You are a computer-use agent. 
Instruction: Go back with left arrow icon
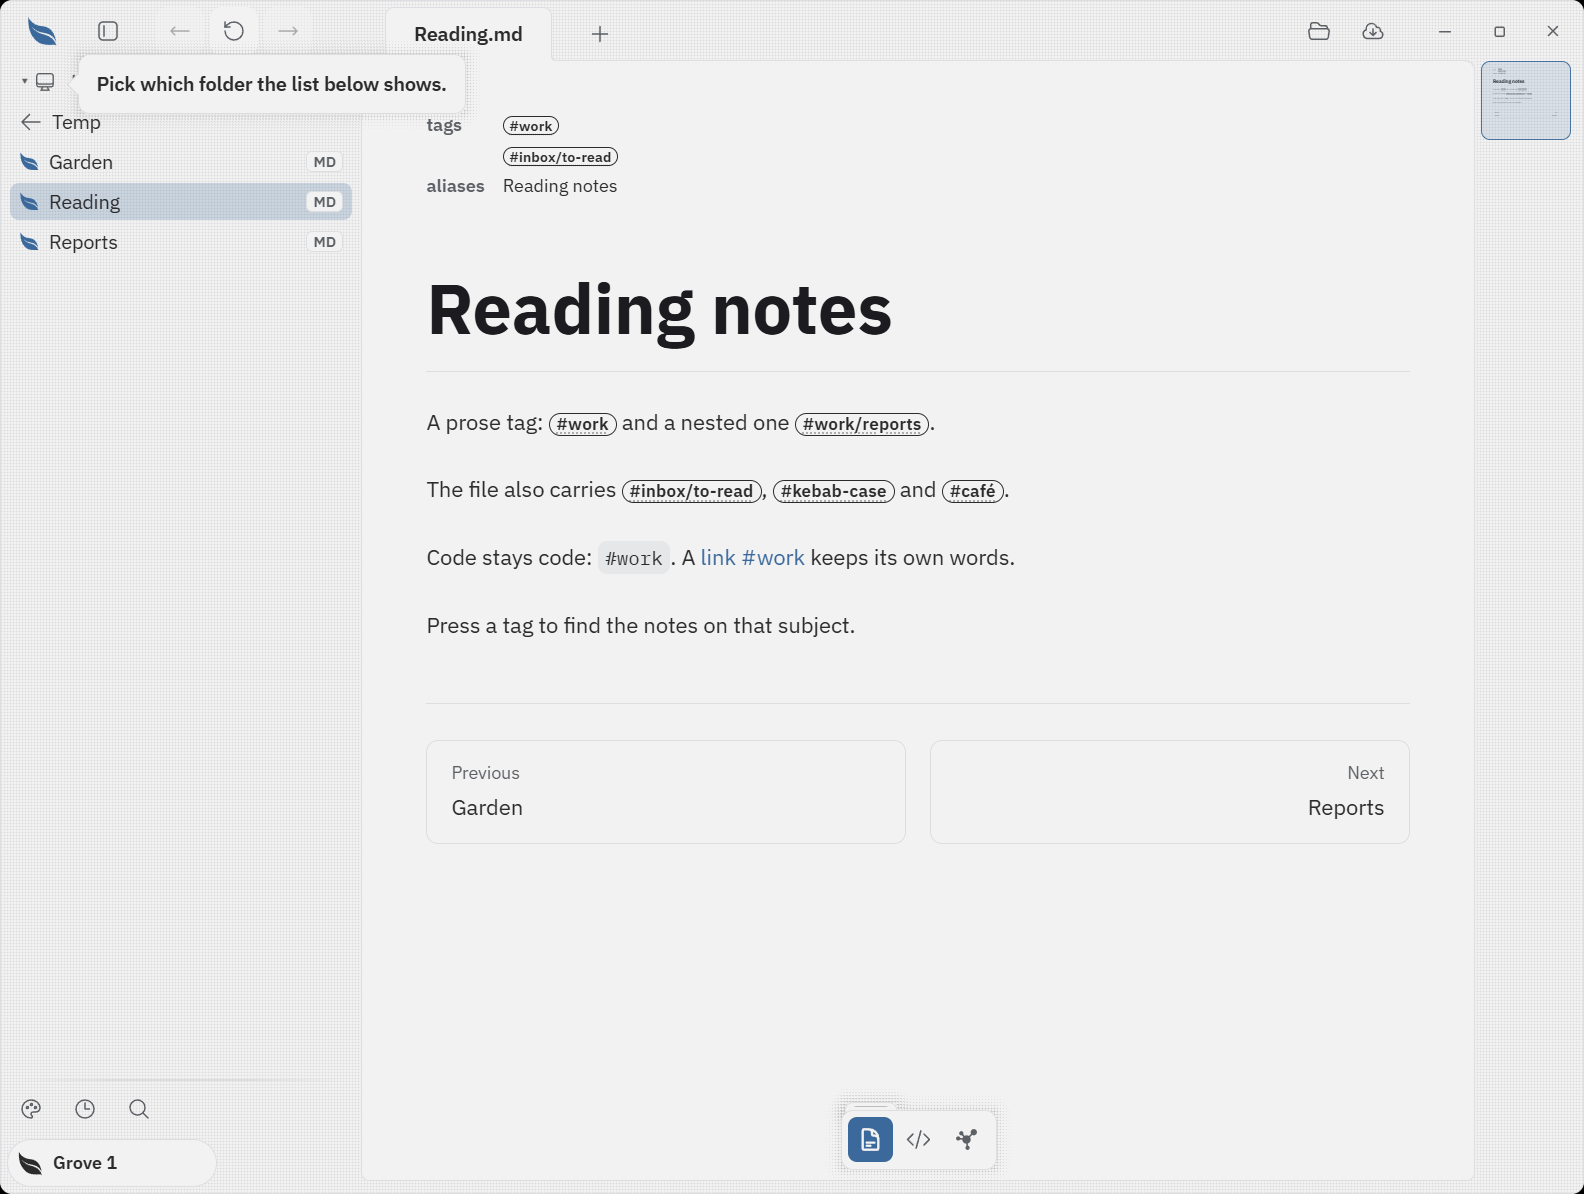tap(180, 31)
